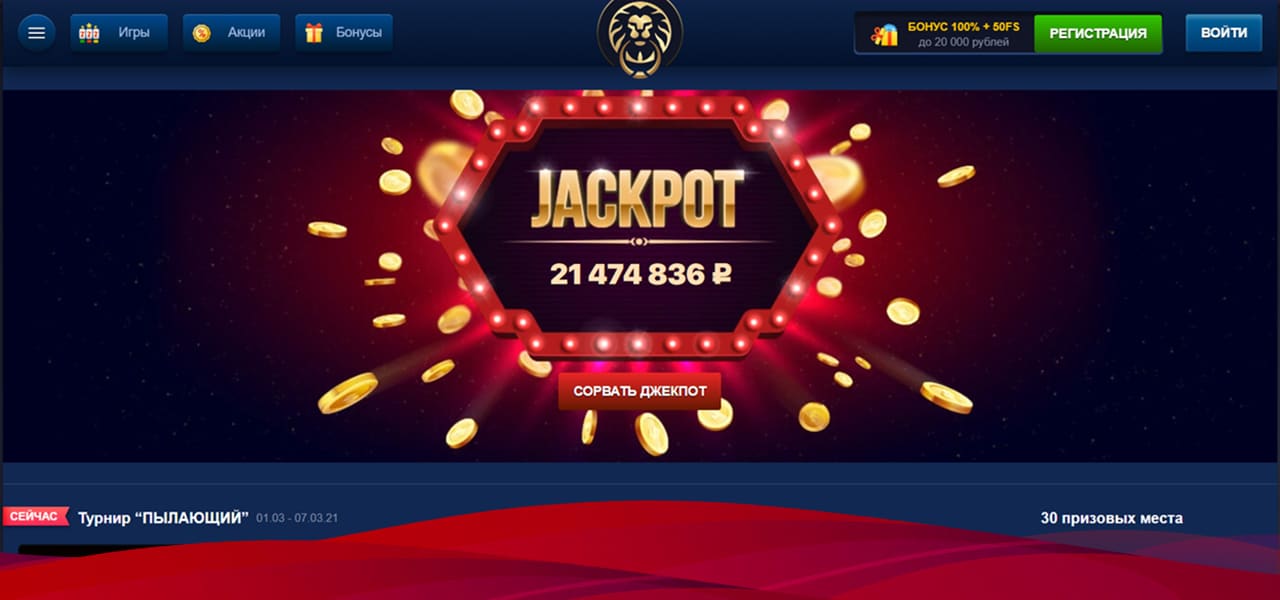The image size is (1280, 600).
Task: Click the red СЕЙЧАС badge
Action: coord(35,517)
